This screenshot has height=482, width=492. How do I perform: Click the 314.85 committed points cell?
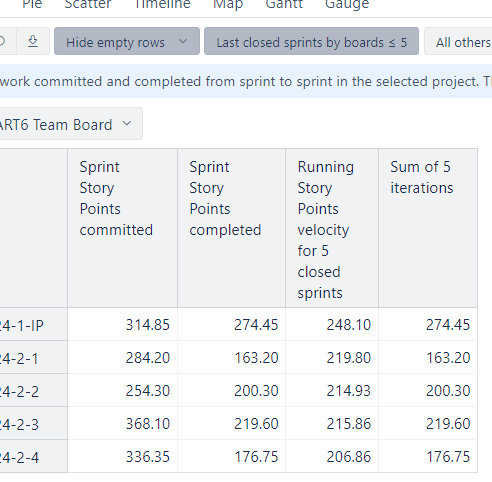tap(123, 324)
